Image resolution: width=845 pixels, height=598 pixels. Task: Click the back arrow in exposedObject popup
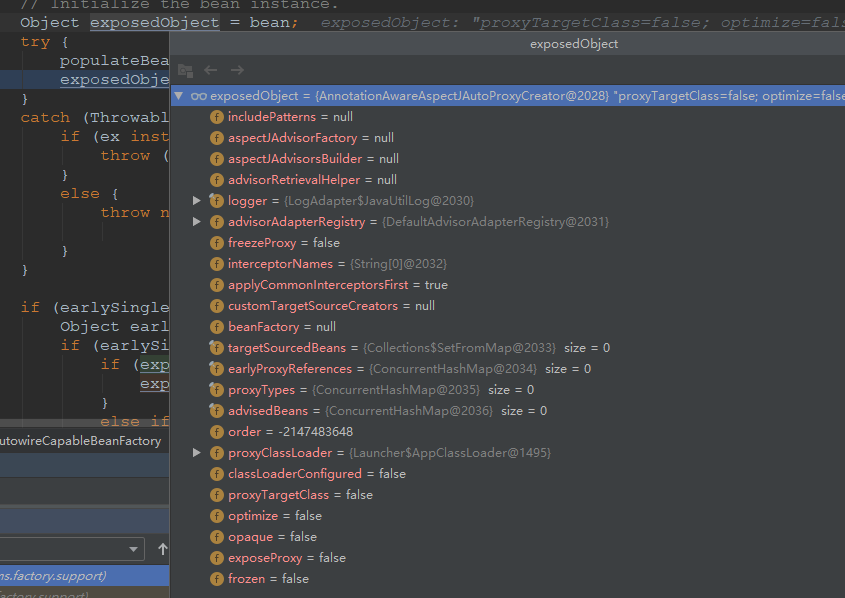[x=211, y=70]
